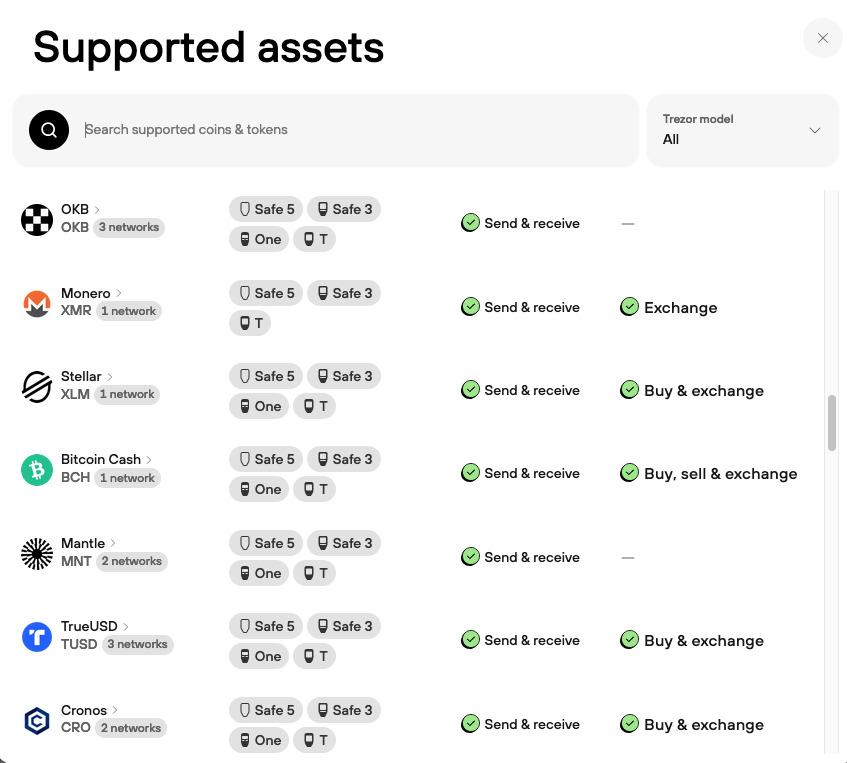847x763 pixels.
Task: Click Bitcoin Cash Buy, sell & exchange checkmark
Action: tap(629, 473)
